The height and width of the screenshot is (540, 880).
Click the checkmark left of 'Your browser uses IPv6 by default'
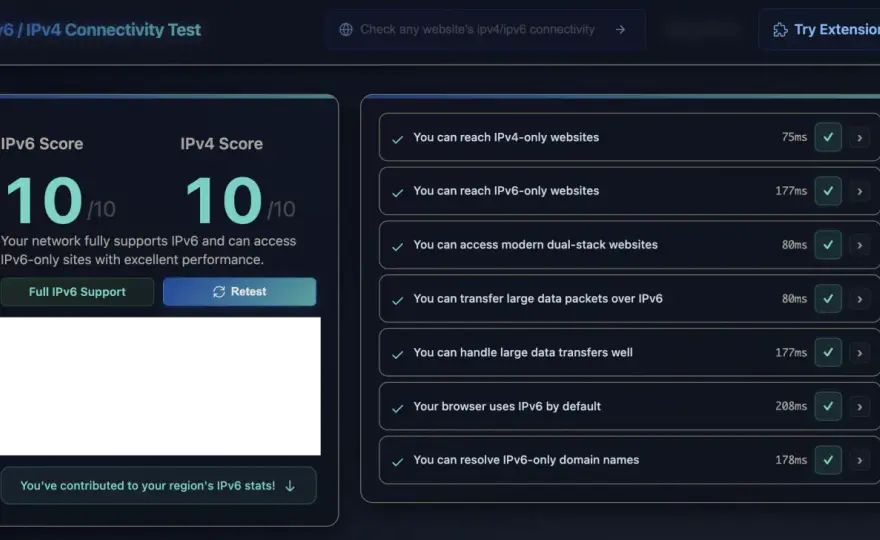tap(397, 408)
